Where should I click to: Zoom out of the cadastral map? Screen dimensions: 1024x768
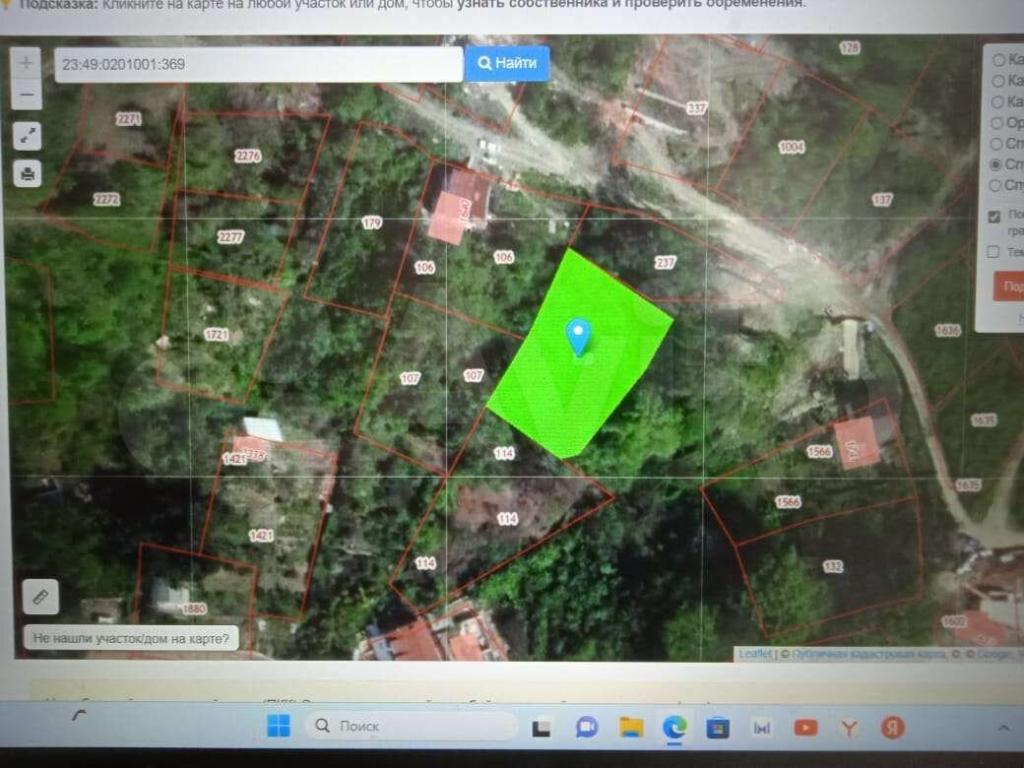(27, 96)
